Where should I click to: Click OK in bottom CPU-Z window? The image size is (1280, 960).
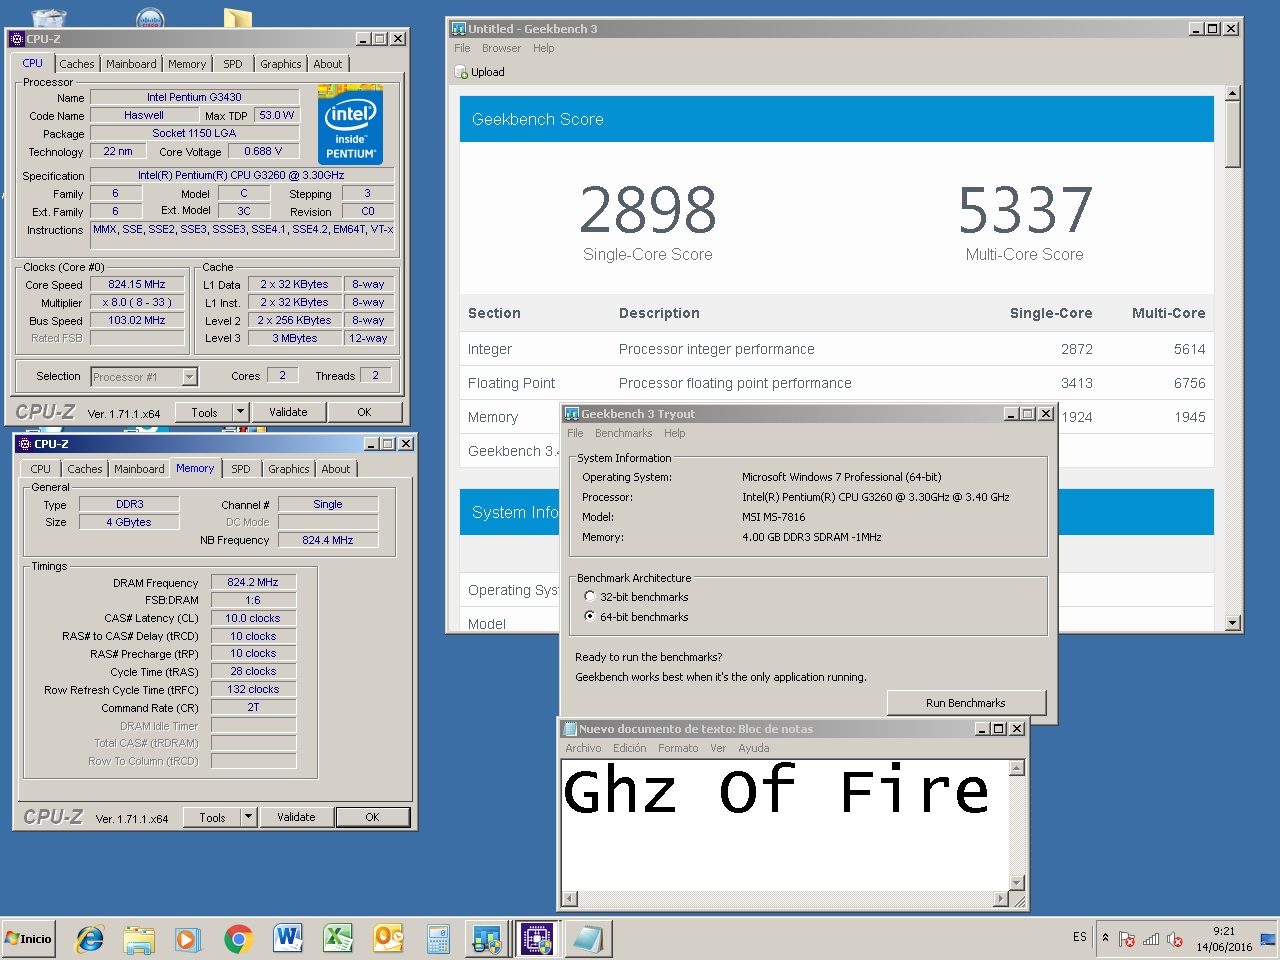(x=372, y=817)
